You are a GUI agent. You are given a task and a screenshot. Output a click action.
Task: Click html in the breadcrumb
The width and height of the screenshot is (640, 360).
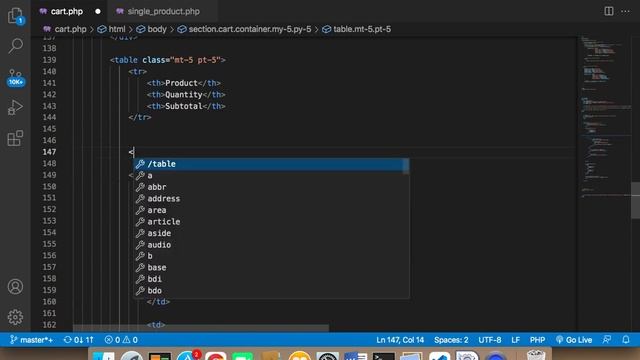pyautogui.click(x=117, y=29)
